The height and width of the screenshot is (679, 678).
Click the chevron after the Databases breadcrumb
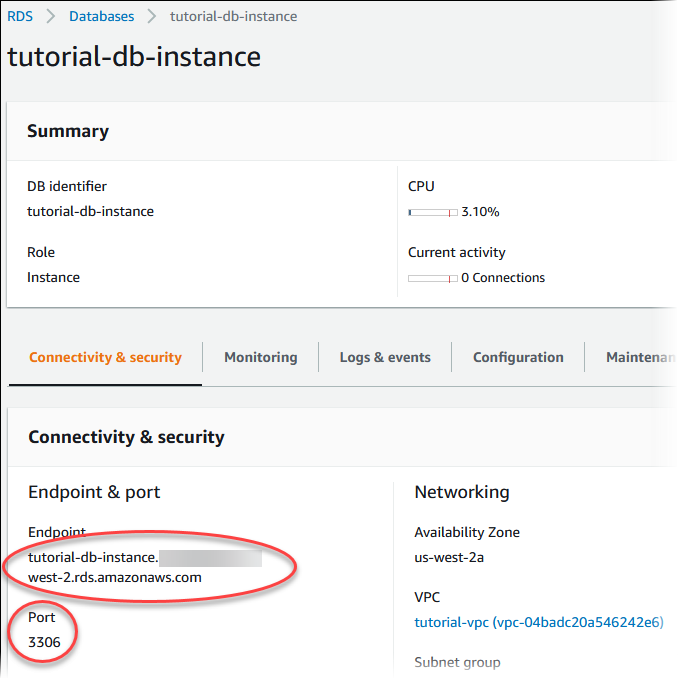(x=152, y=16)
